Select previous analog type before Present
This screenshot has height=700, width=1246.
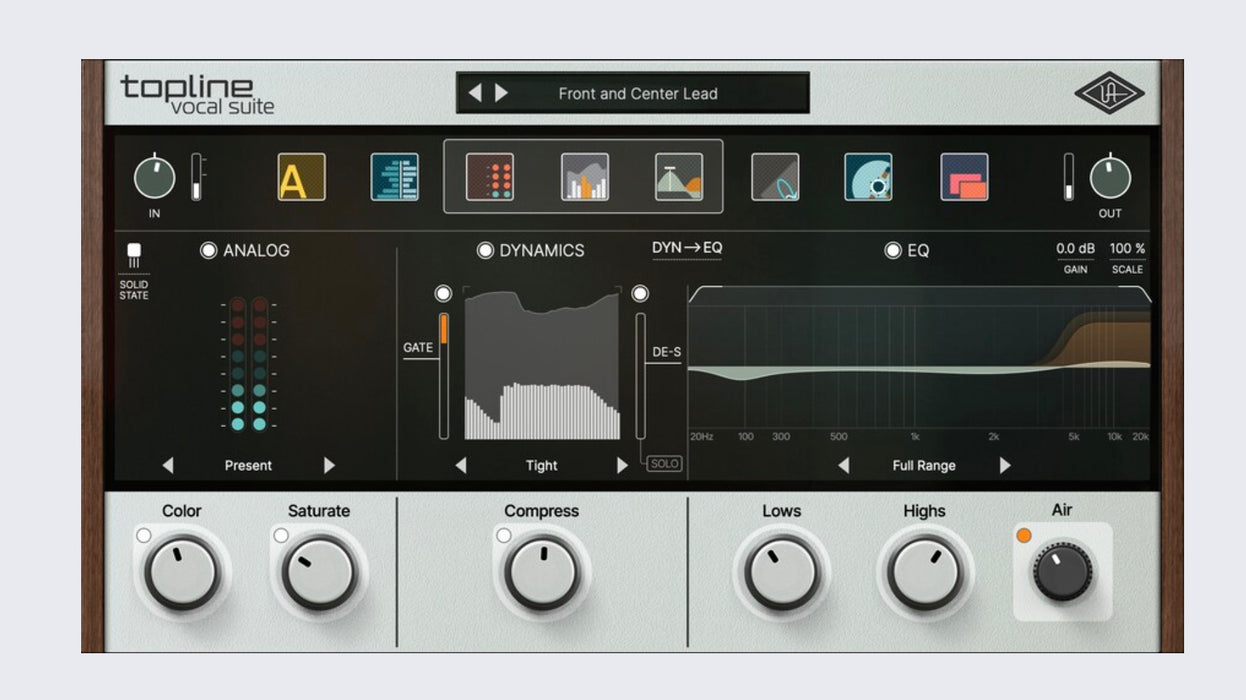pos(167,465)
